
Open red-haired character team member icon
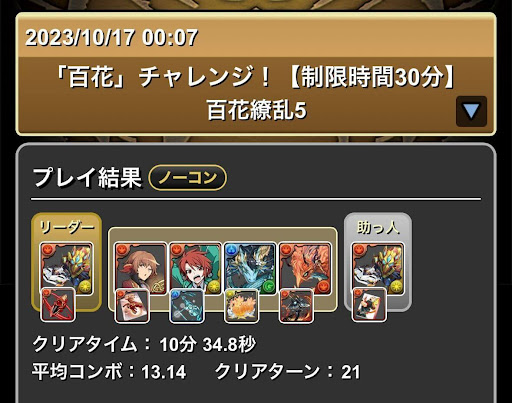click(x=195, y=269)
